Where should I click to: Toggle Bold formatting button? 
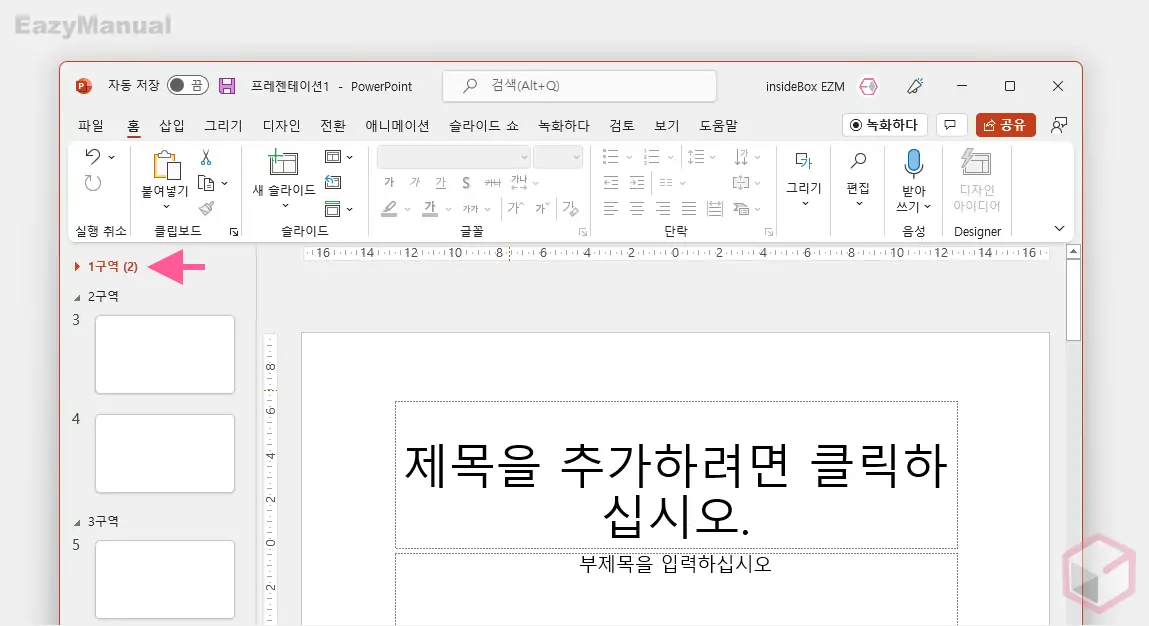pos(389,183)
